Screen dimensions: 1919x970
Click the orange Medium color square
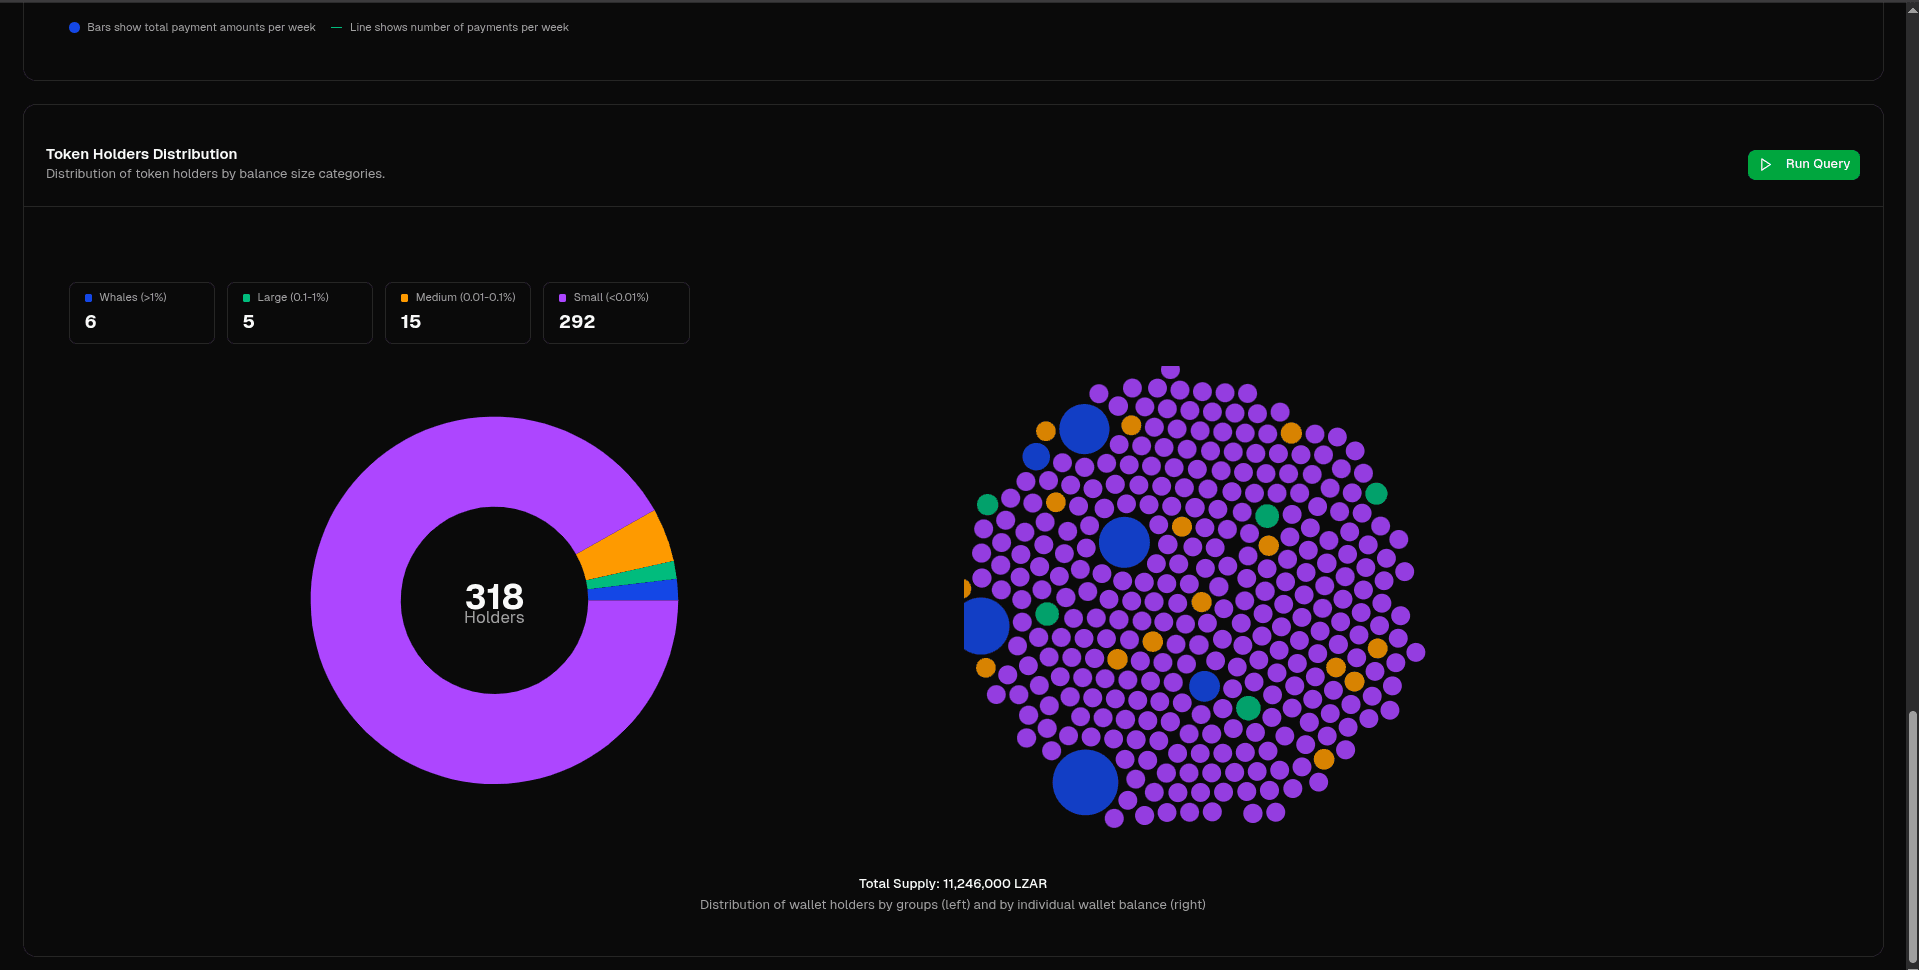click(405, 298)
